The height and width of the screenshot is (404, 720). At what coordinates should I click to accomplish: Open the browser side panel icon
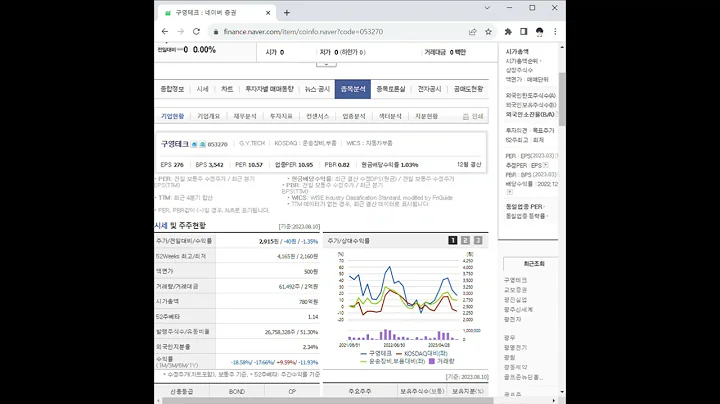[x=523, y=32]
